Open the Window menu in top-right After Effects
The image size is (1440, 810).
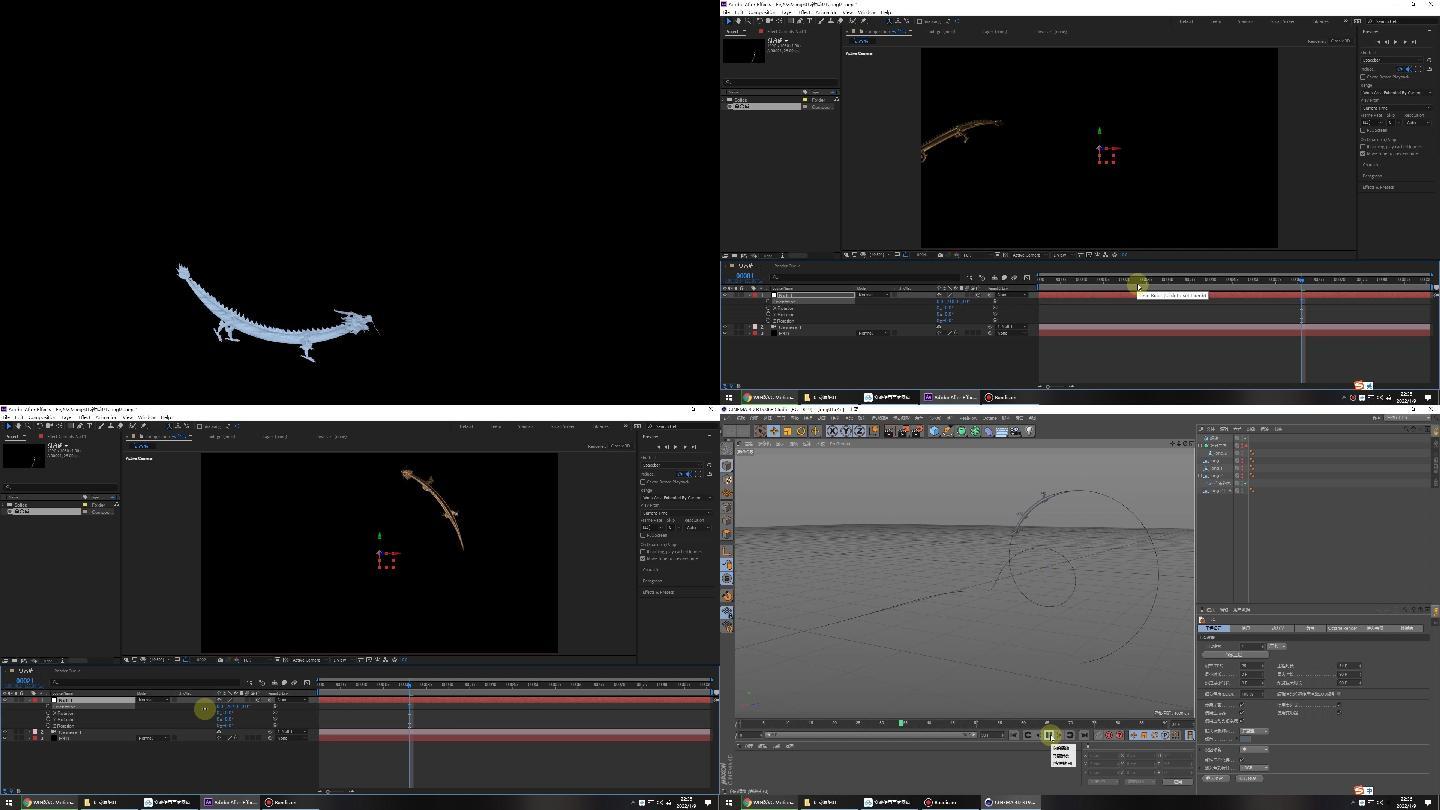tap(866, 12)
